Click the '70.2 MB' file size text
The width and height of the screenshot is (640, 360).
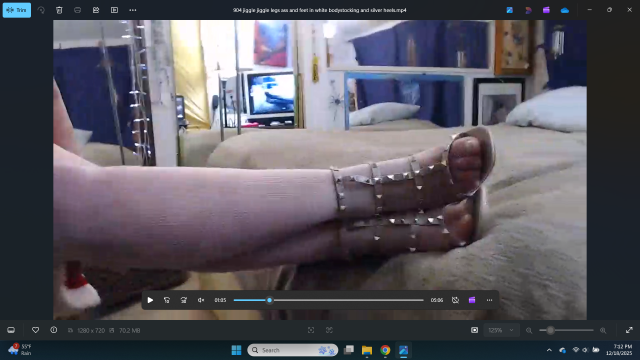pyautogui.click(x=129, y=331)
